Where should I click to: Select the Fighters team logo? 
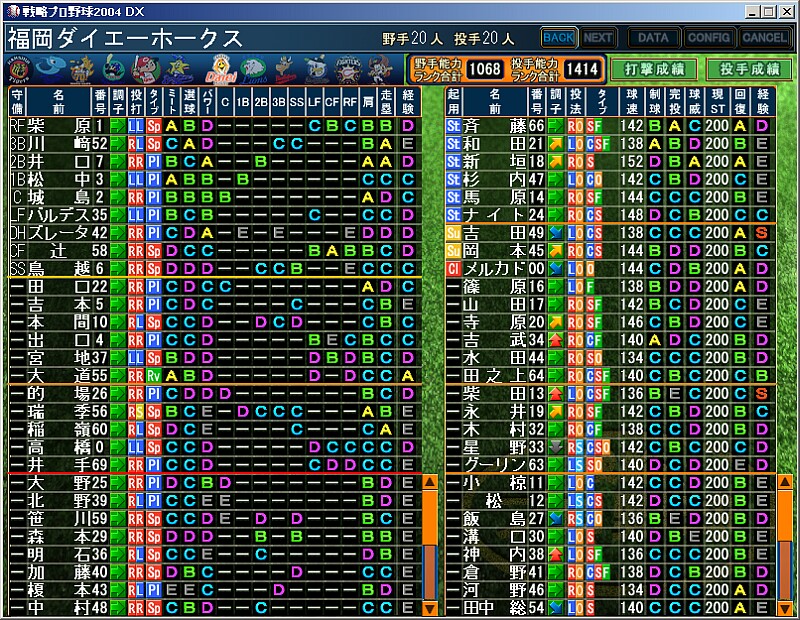(x=348, y=69)
